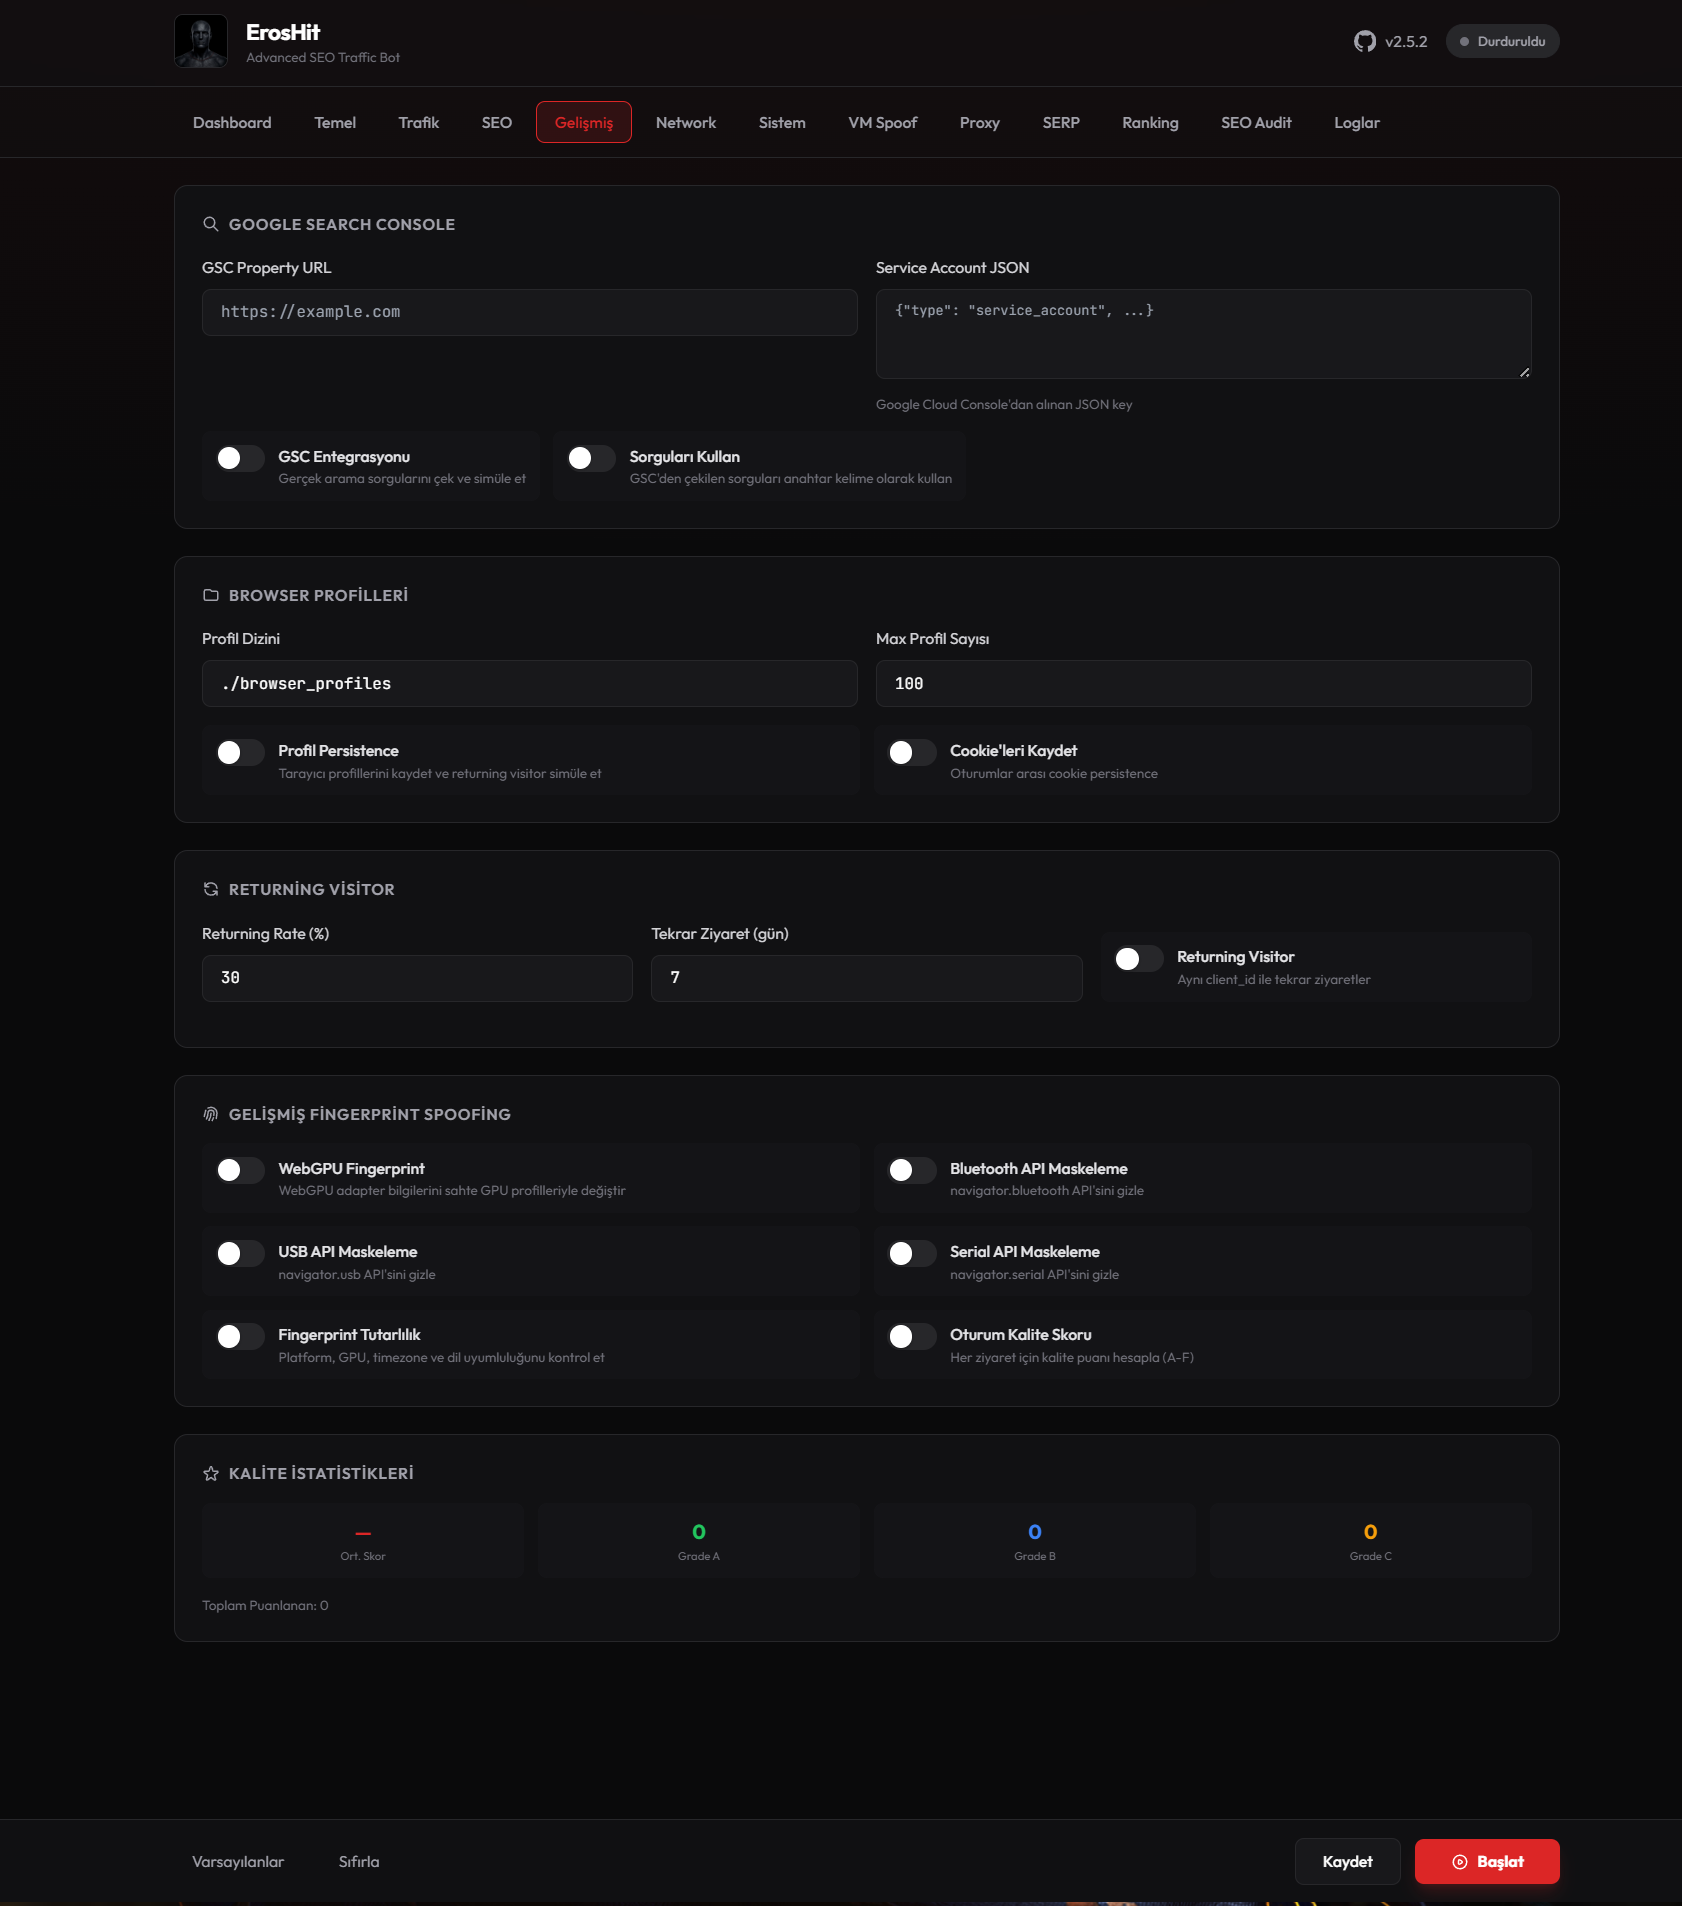Click the Kaydet save button
This screenshot has height=1906, width=1682.
coord(1347,1862)
